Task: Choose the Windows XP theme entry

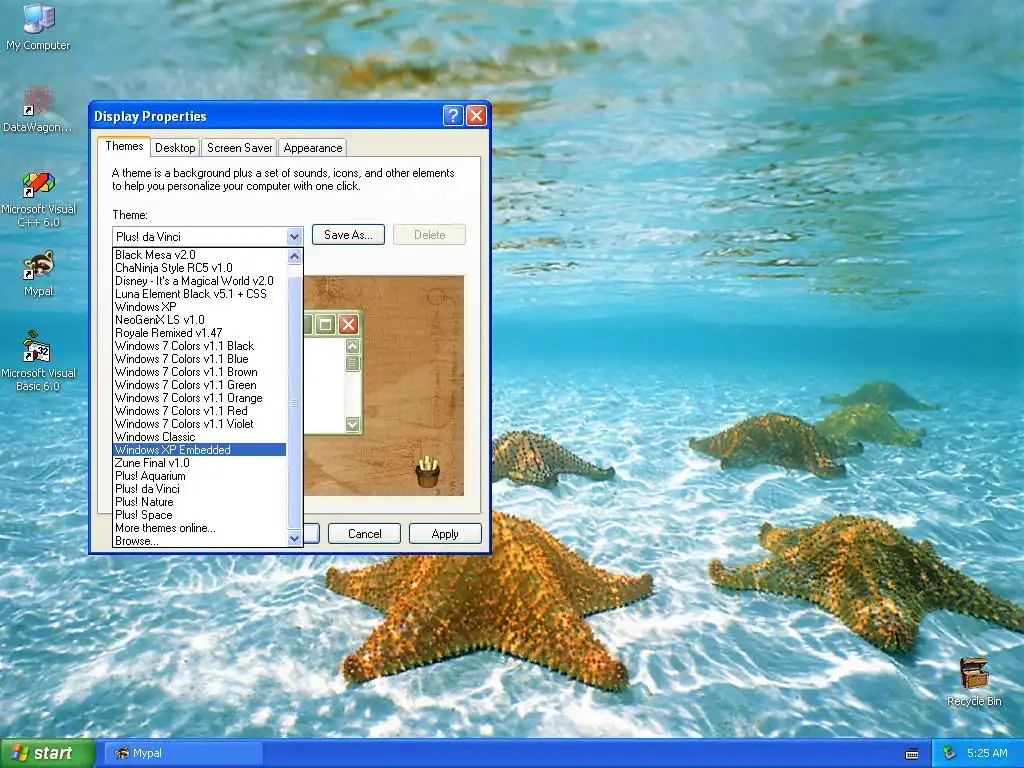Action: coord(200,307)
